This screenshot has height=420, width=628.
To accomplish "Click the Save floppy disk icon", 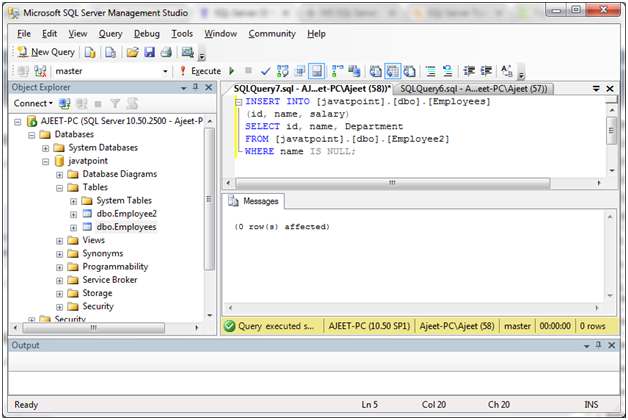I will coord(149,52).
